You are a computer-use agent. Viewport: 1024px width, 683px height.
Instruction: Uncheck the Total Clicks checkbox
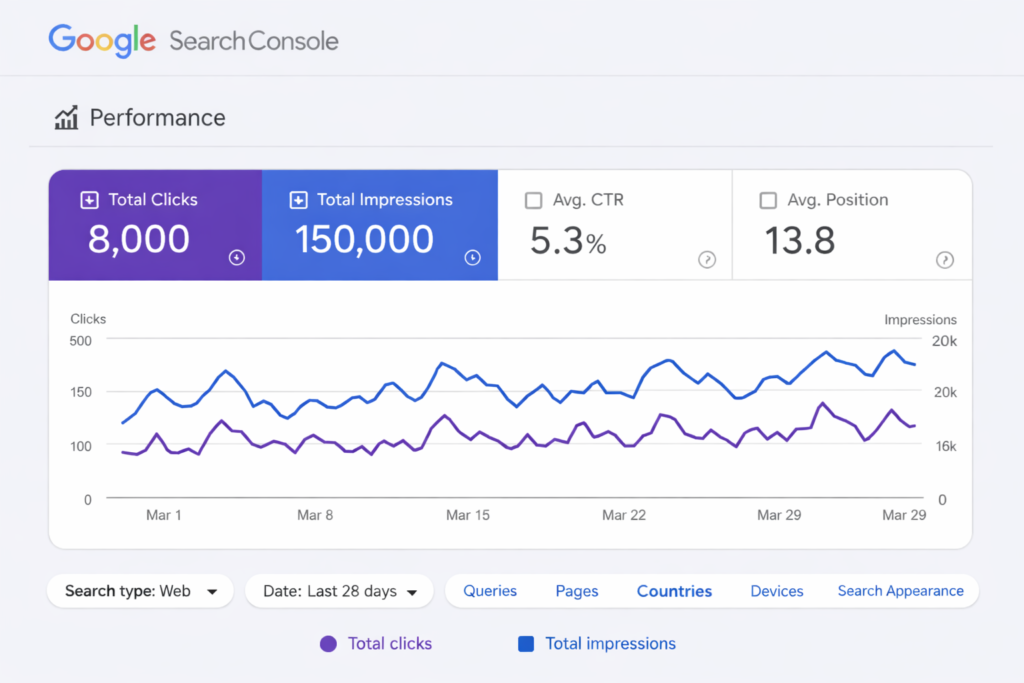(x=89, y=200)
